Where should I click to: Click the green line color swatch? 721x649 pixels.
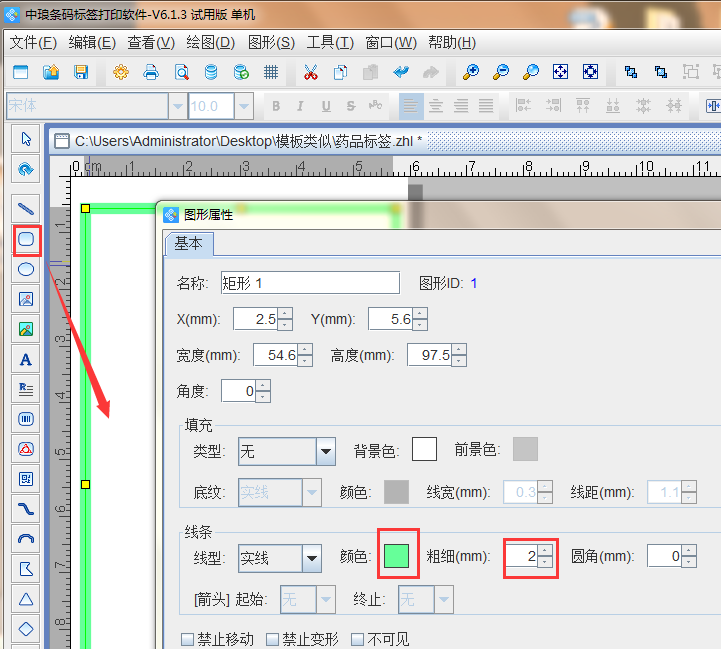[x=398, y=556]
